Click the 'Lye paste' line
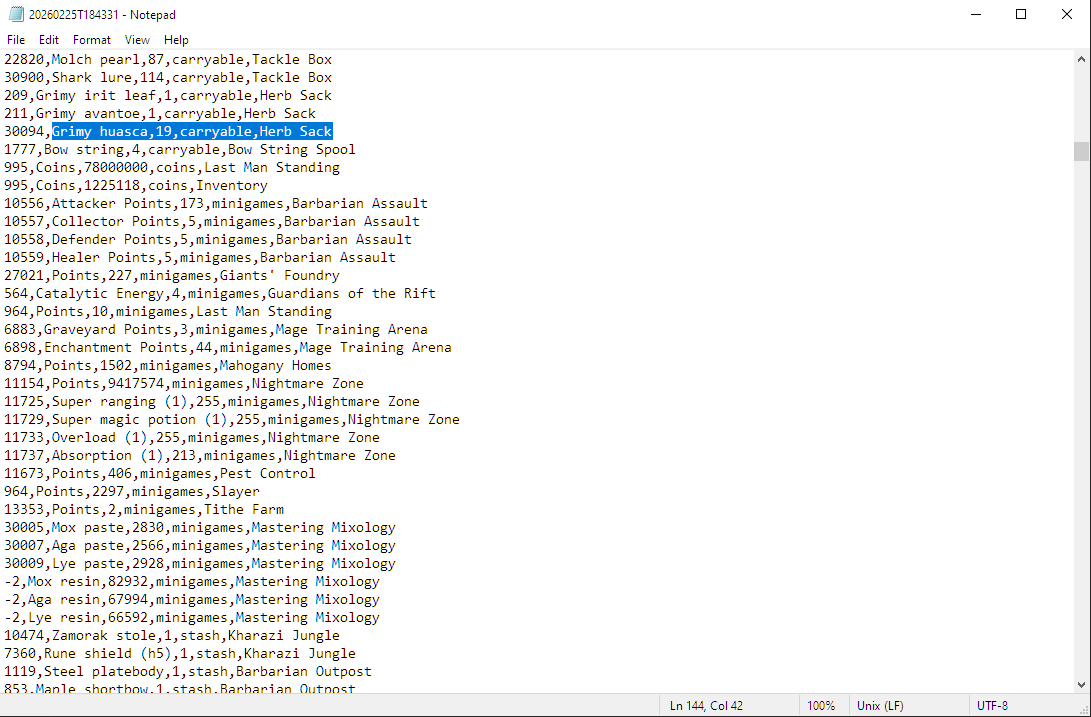 [x=200, y=565]
